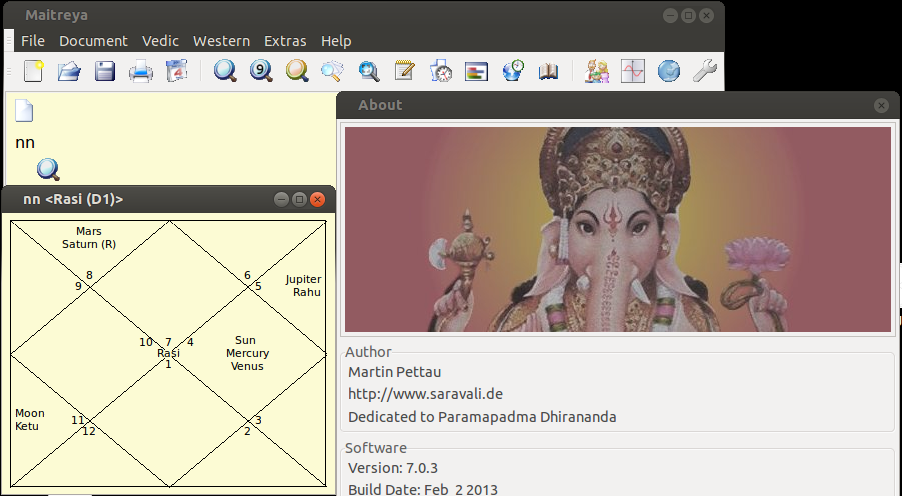Image resolution: width=902 pixels, height=496 pixels.
Task: Maximize the Maitreya main window
Action: pos(689,16)
